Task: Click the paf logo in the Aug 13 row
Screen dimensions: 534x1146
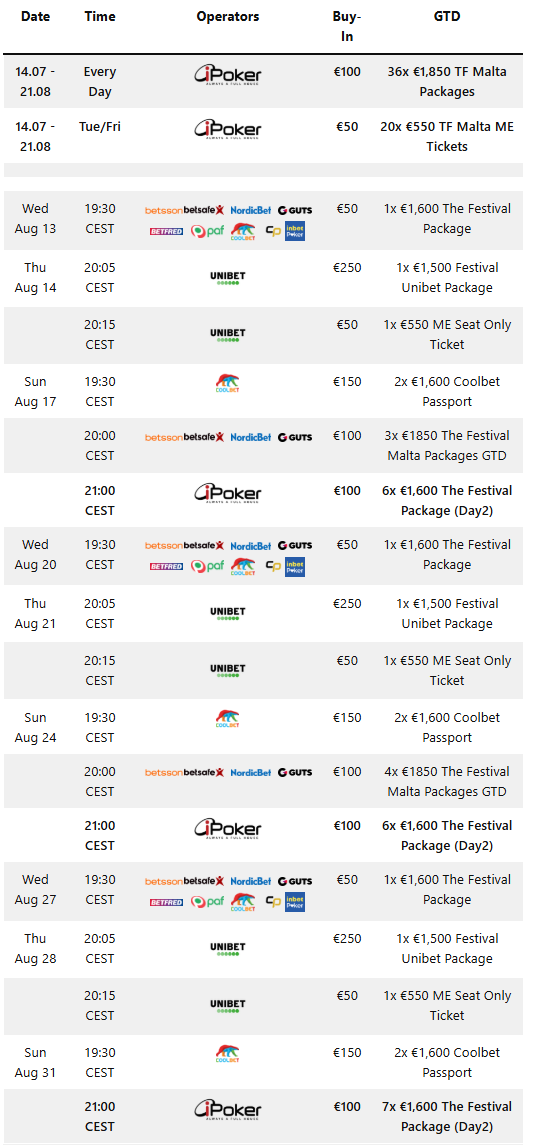Action: click(207, 231)
